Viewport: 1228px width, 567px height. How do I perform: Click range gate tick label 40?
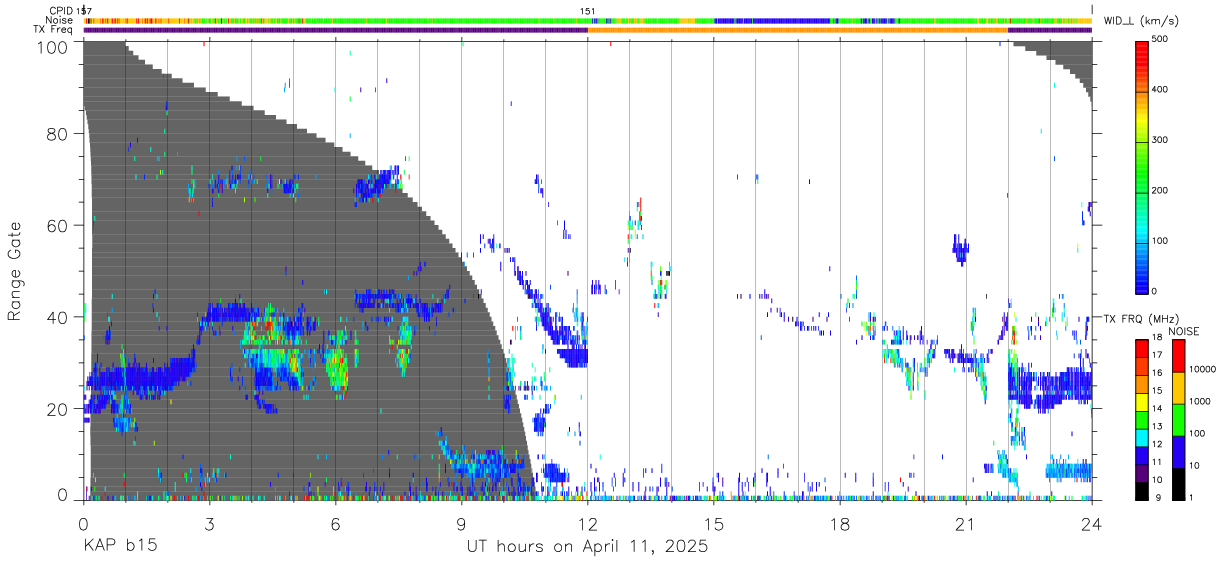click(x=57, y=317)
